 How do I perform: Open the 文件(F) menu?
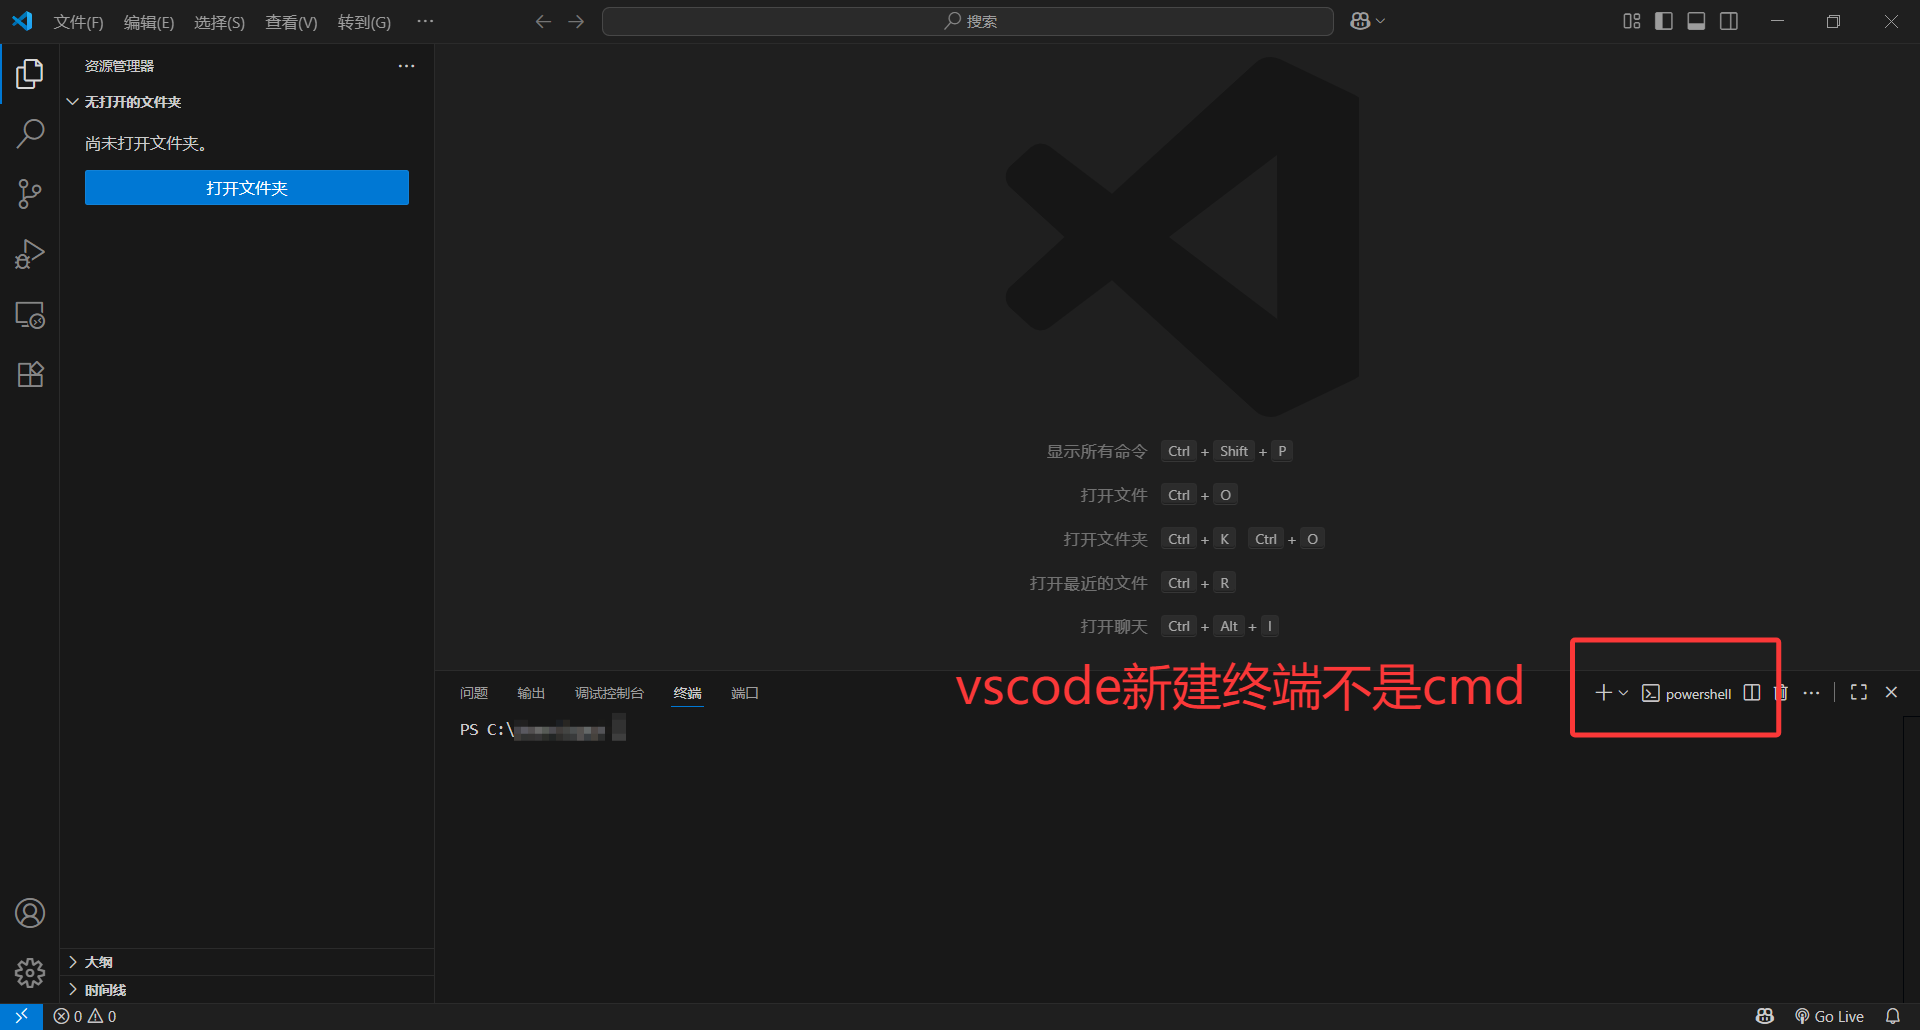pos(79,22)
